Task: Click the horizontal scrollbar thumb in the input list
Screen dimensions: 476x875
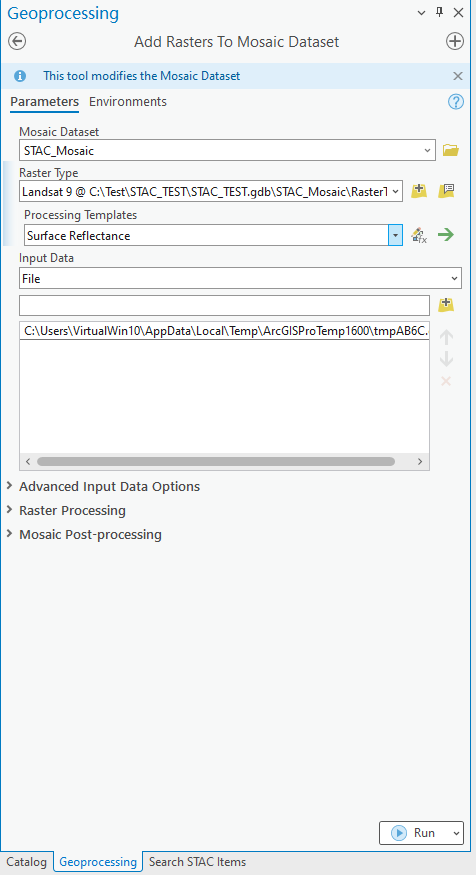Action: tap(216, 461)
